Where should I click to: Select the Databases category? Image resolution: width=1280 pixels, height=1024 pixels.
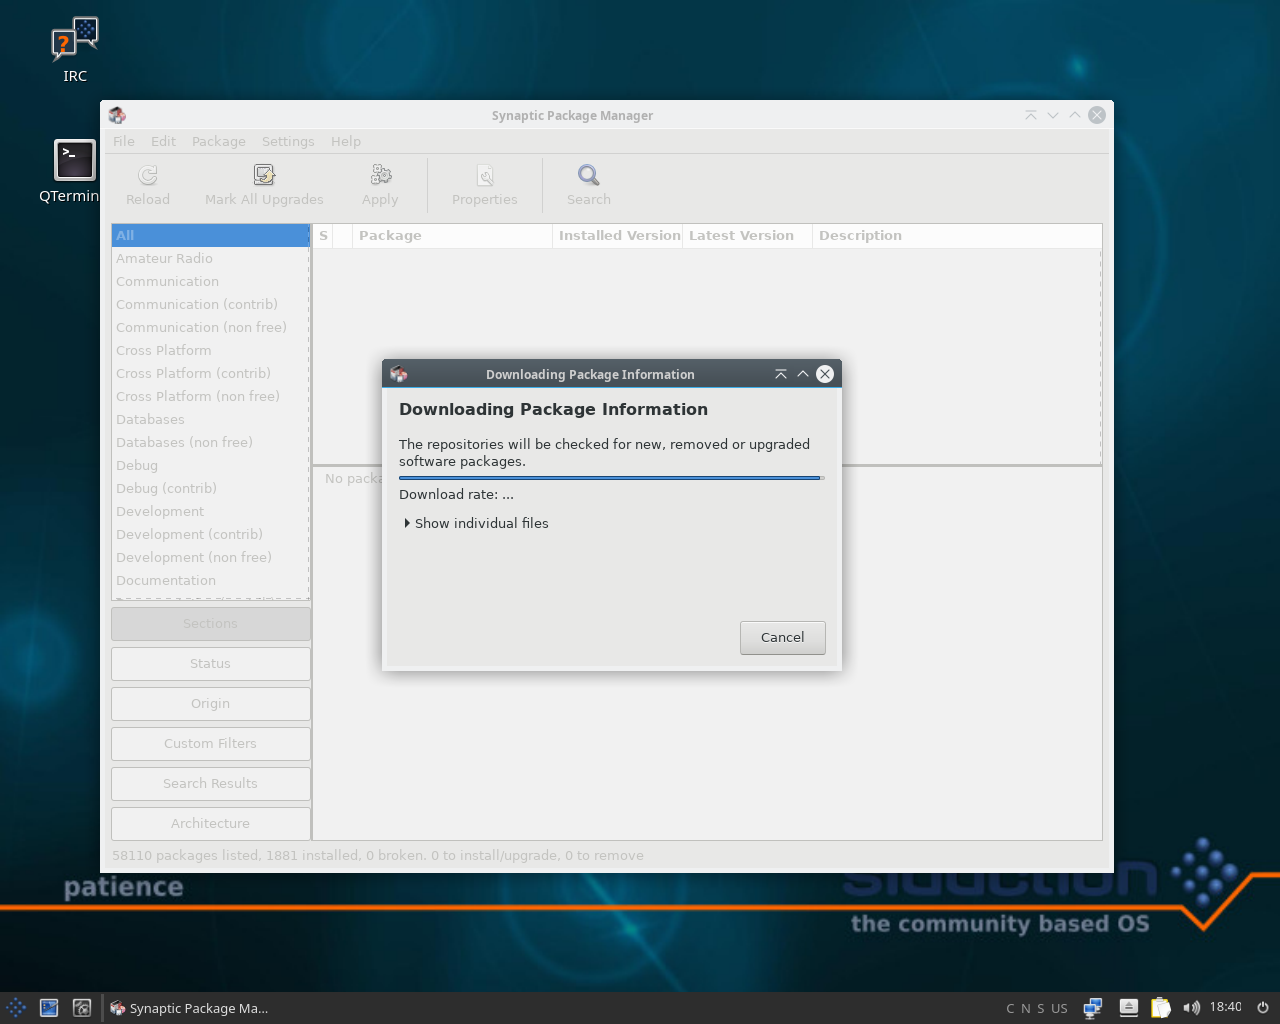210,419
